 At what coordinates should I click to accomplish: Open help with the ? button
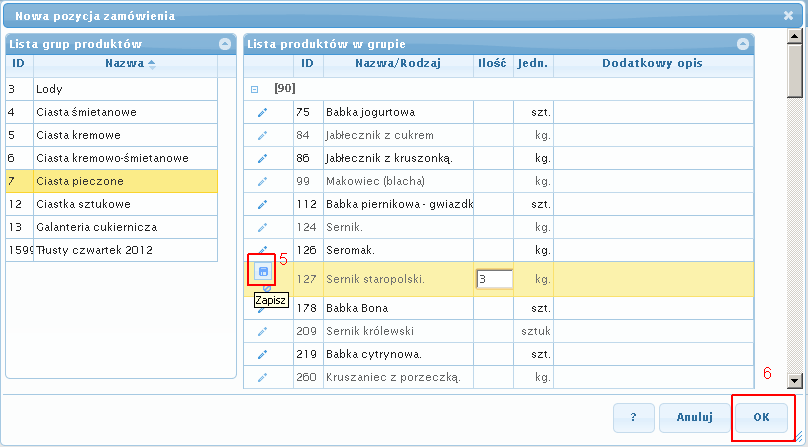coord(633,417)
